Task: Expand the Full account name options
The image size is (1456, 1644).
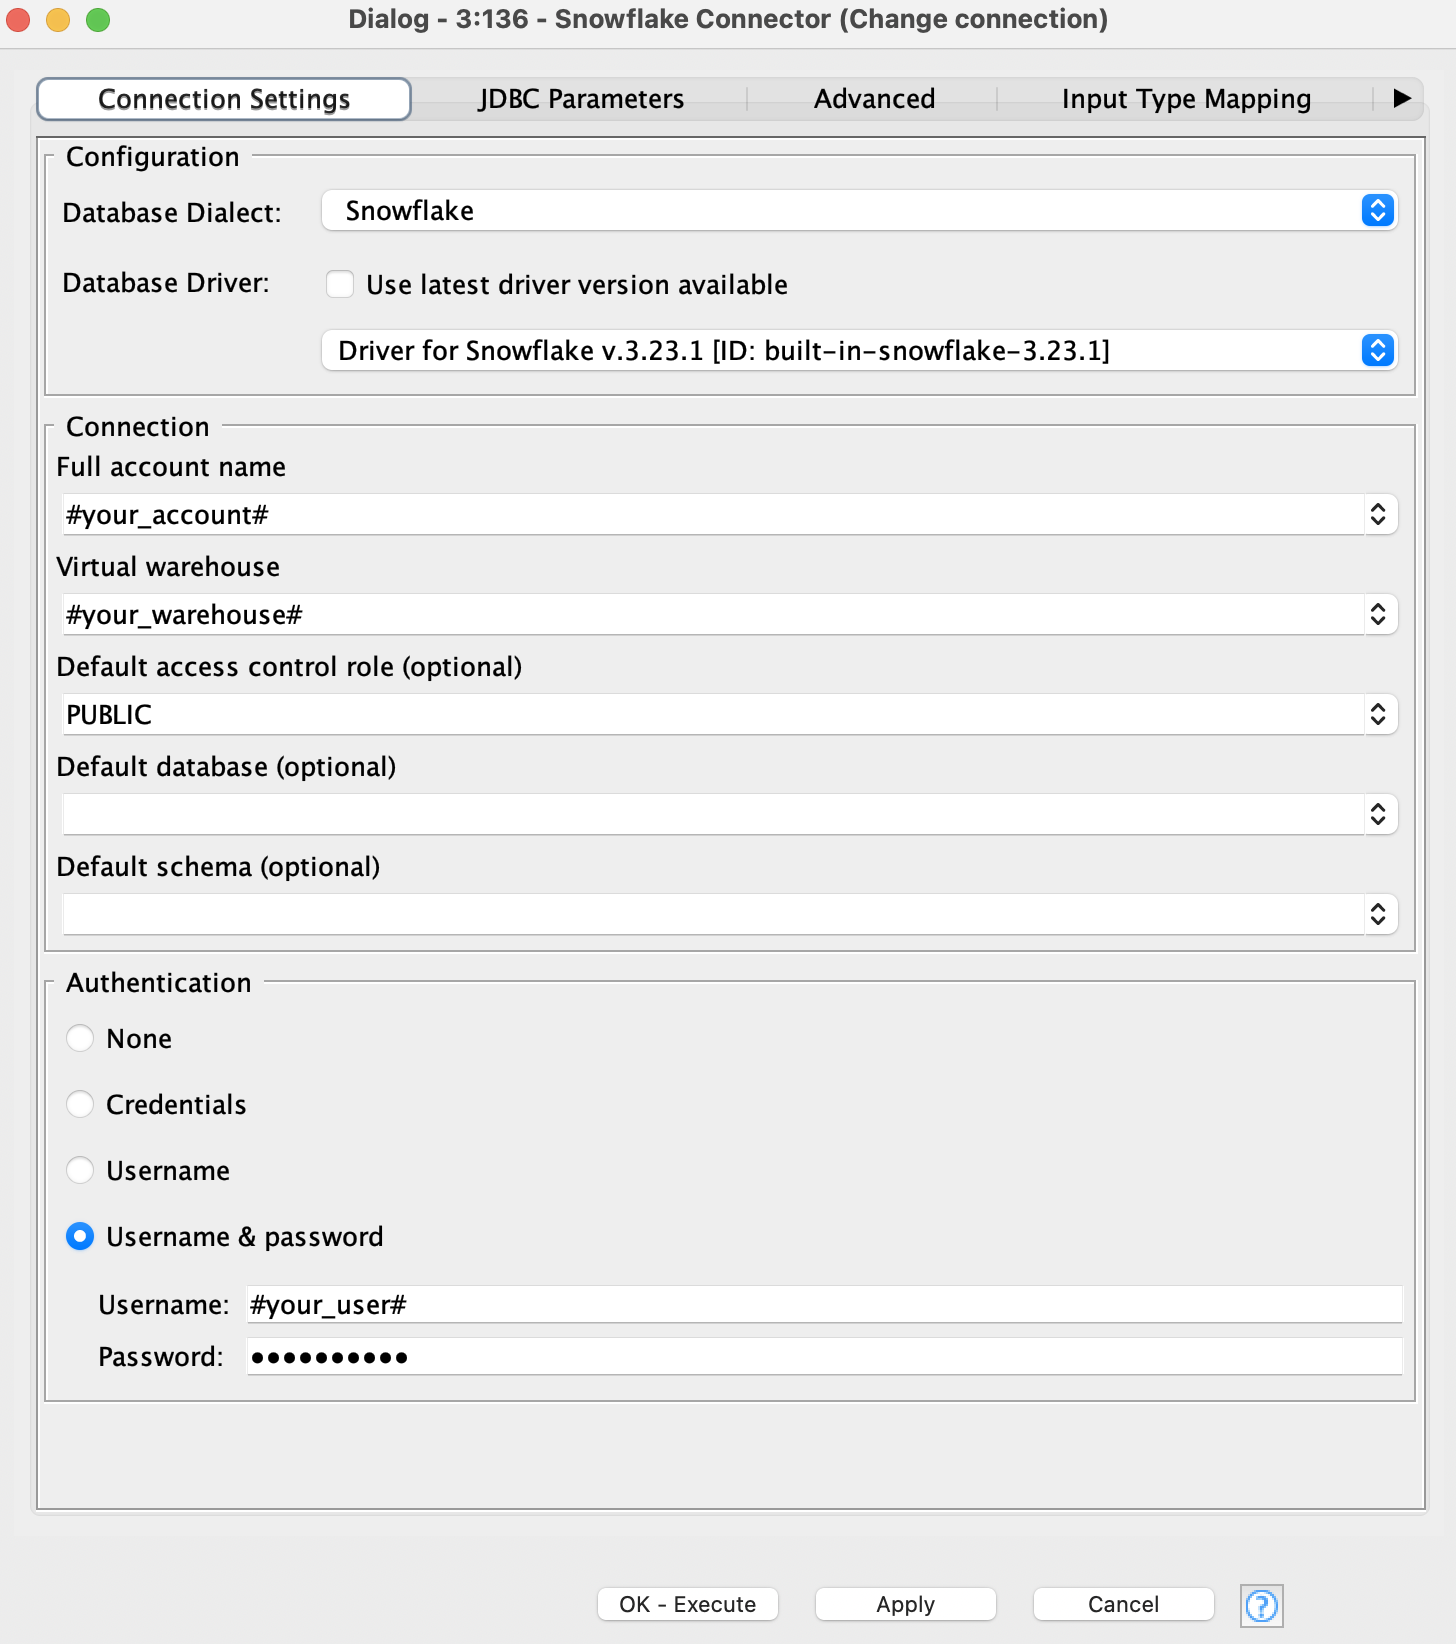Action: [1378, 514]
